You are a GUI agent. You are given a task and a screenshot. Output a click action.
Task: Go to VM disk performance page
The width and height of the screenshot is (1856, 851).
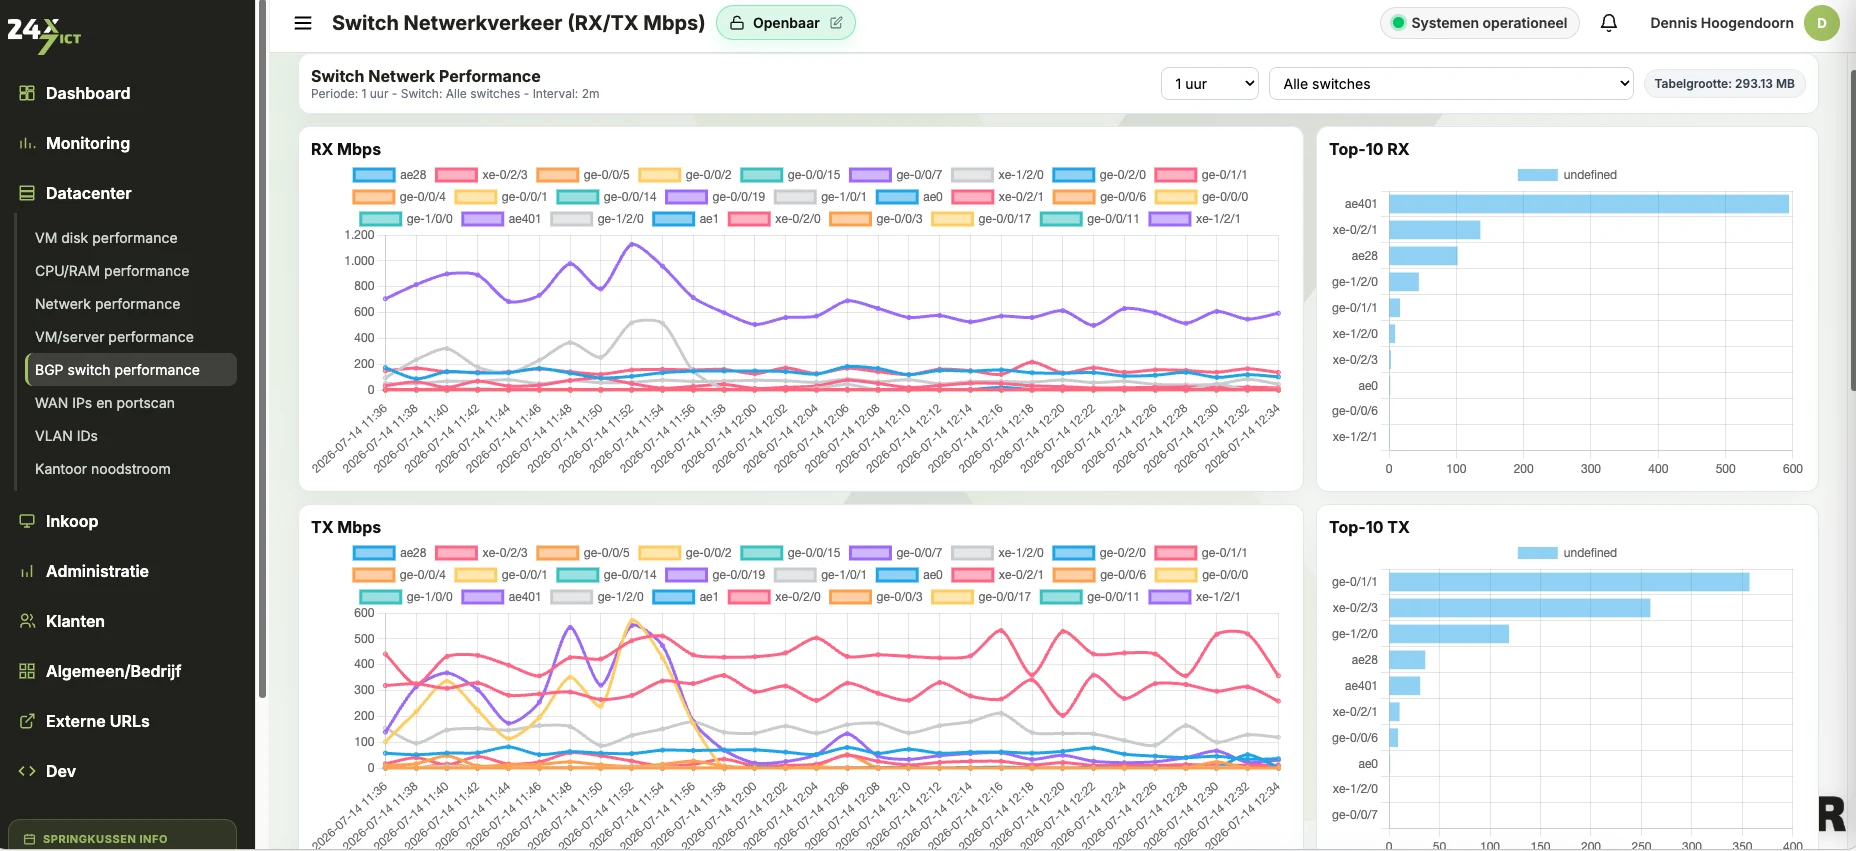[106, 238]
